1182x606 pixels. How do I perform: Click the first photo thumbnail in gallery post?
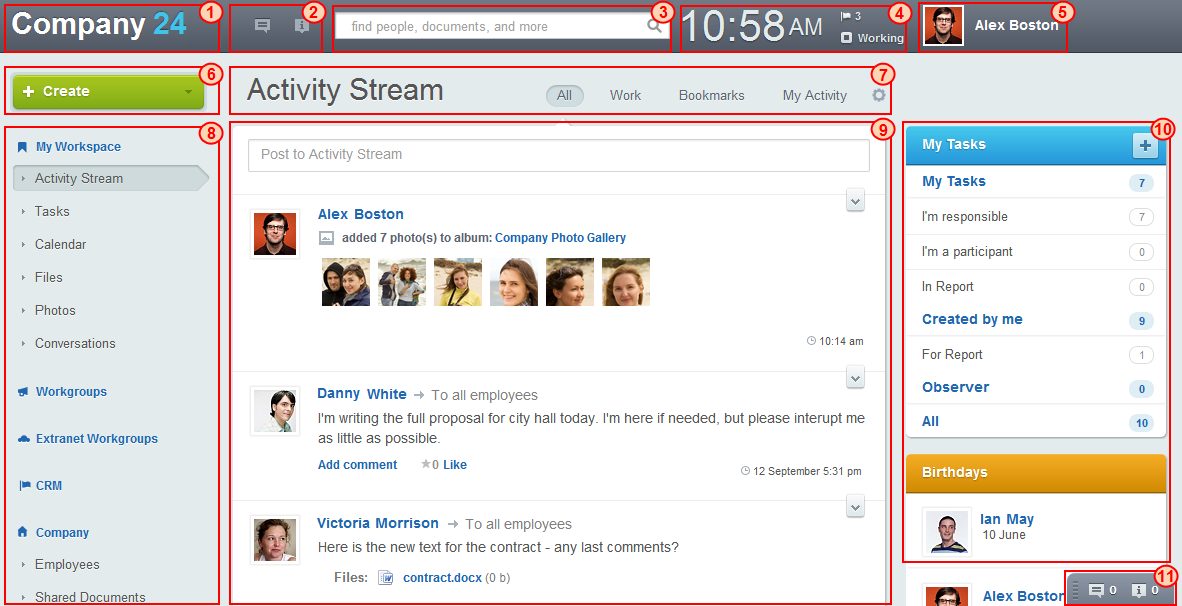346,282
